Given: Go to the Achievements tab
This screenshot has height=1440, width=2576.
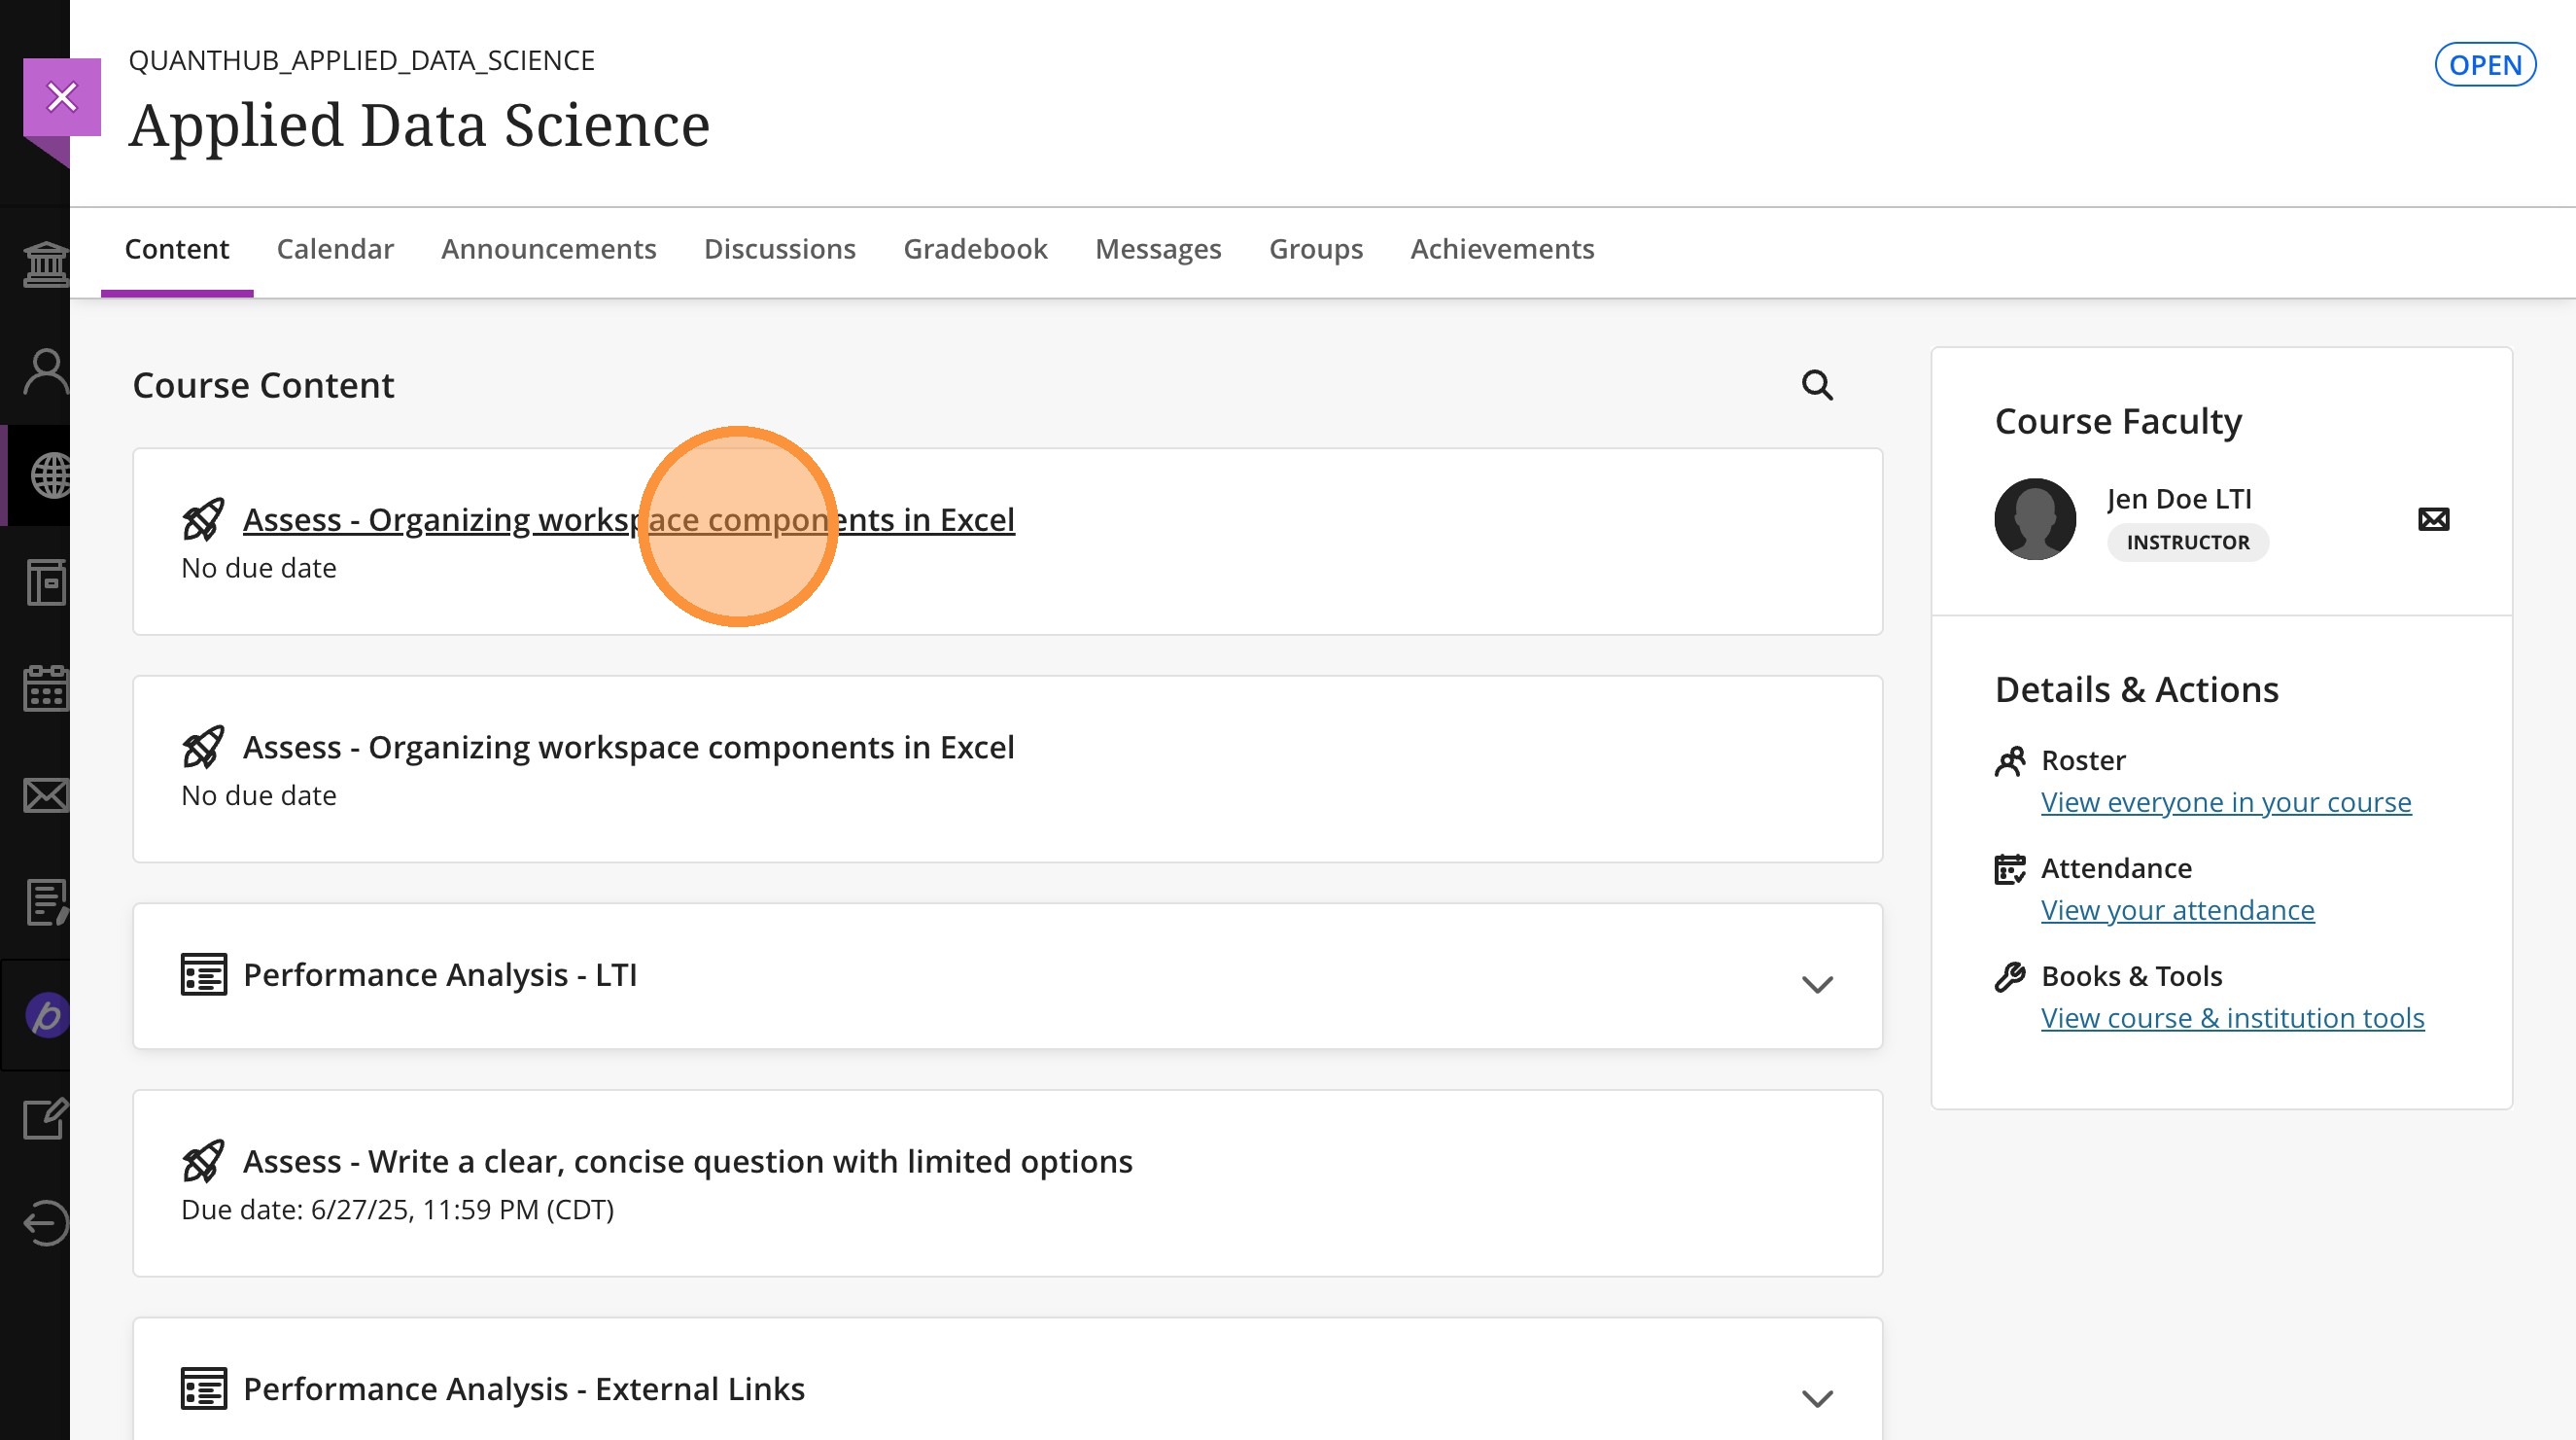Looking at the screenshot, I should pyautogui.click(x=1501, y=249).
